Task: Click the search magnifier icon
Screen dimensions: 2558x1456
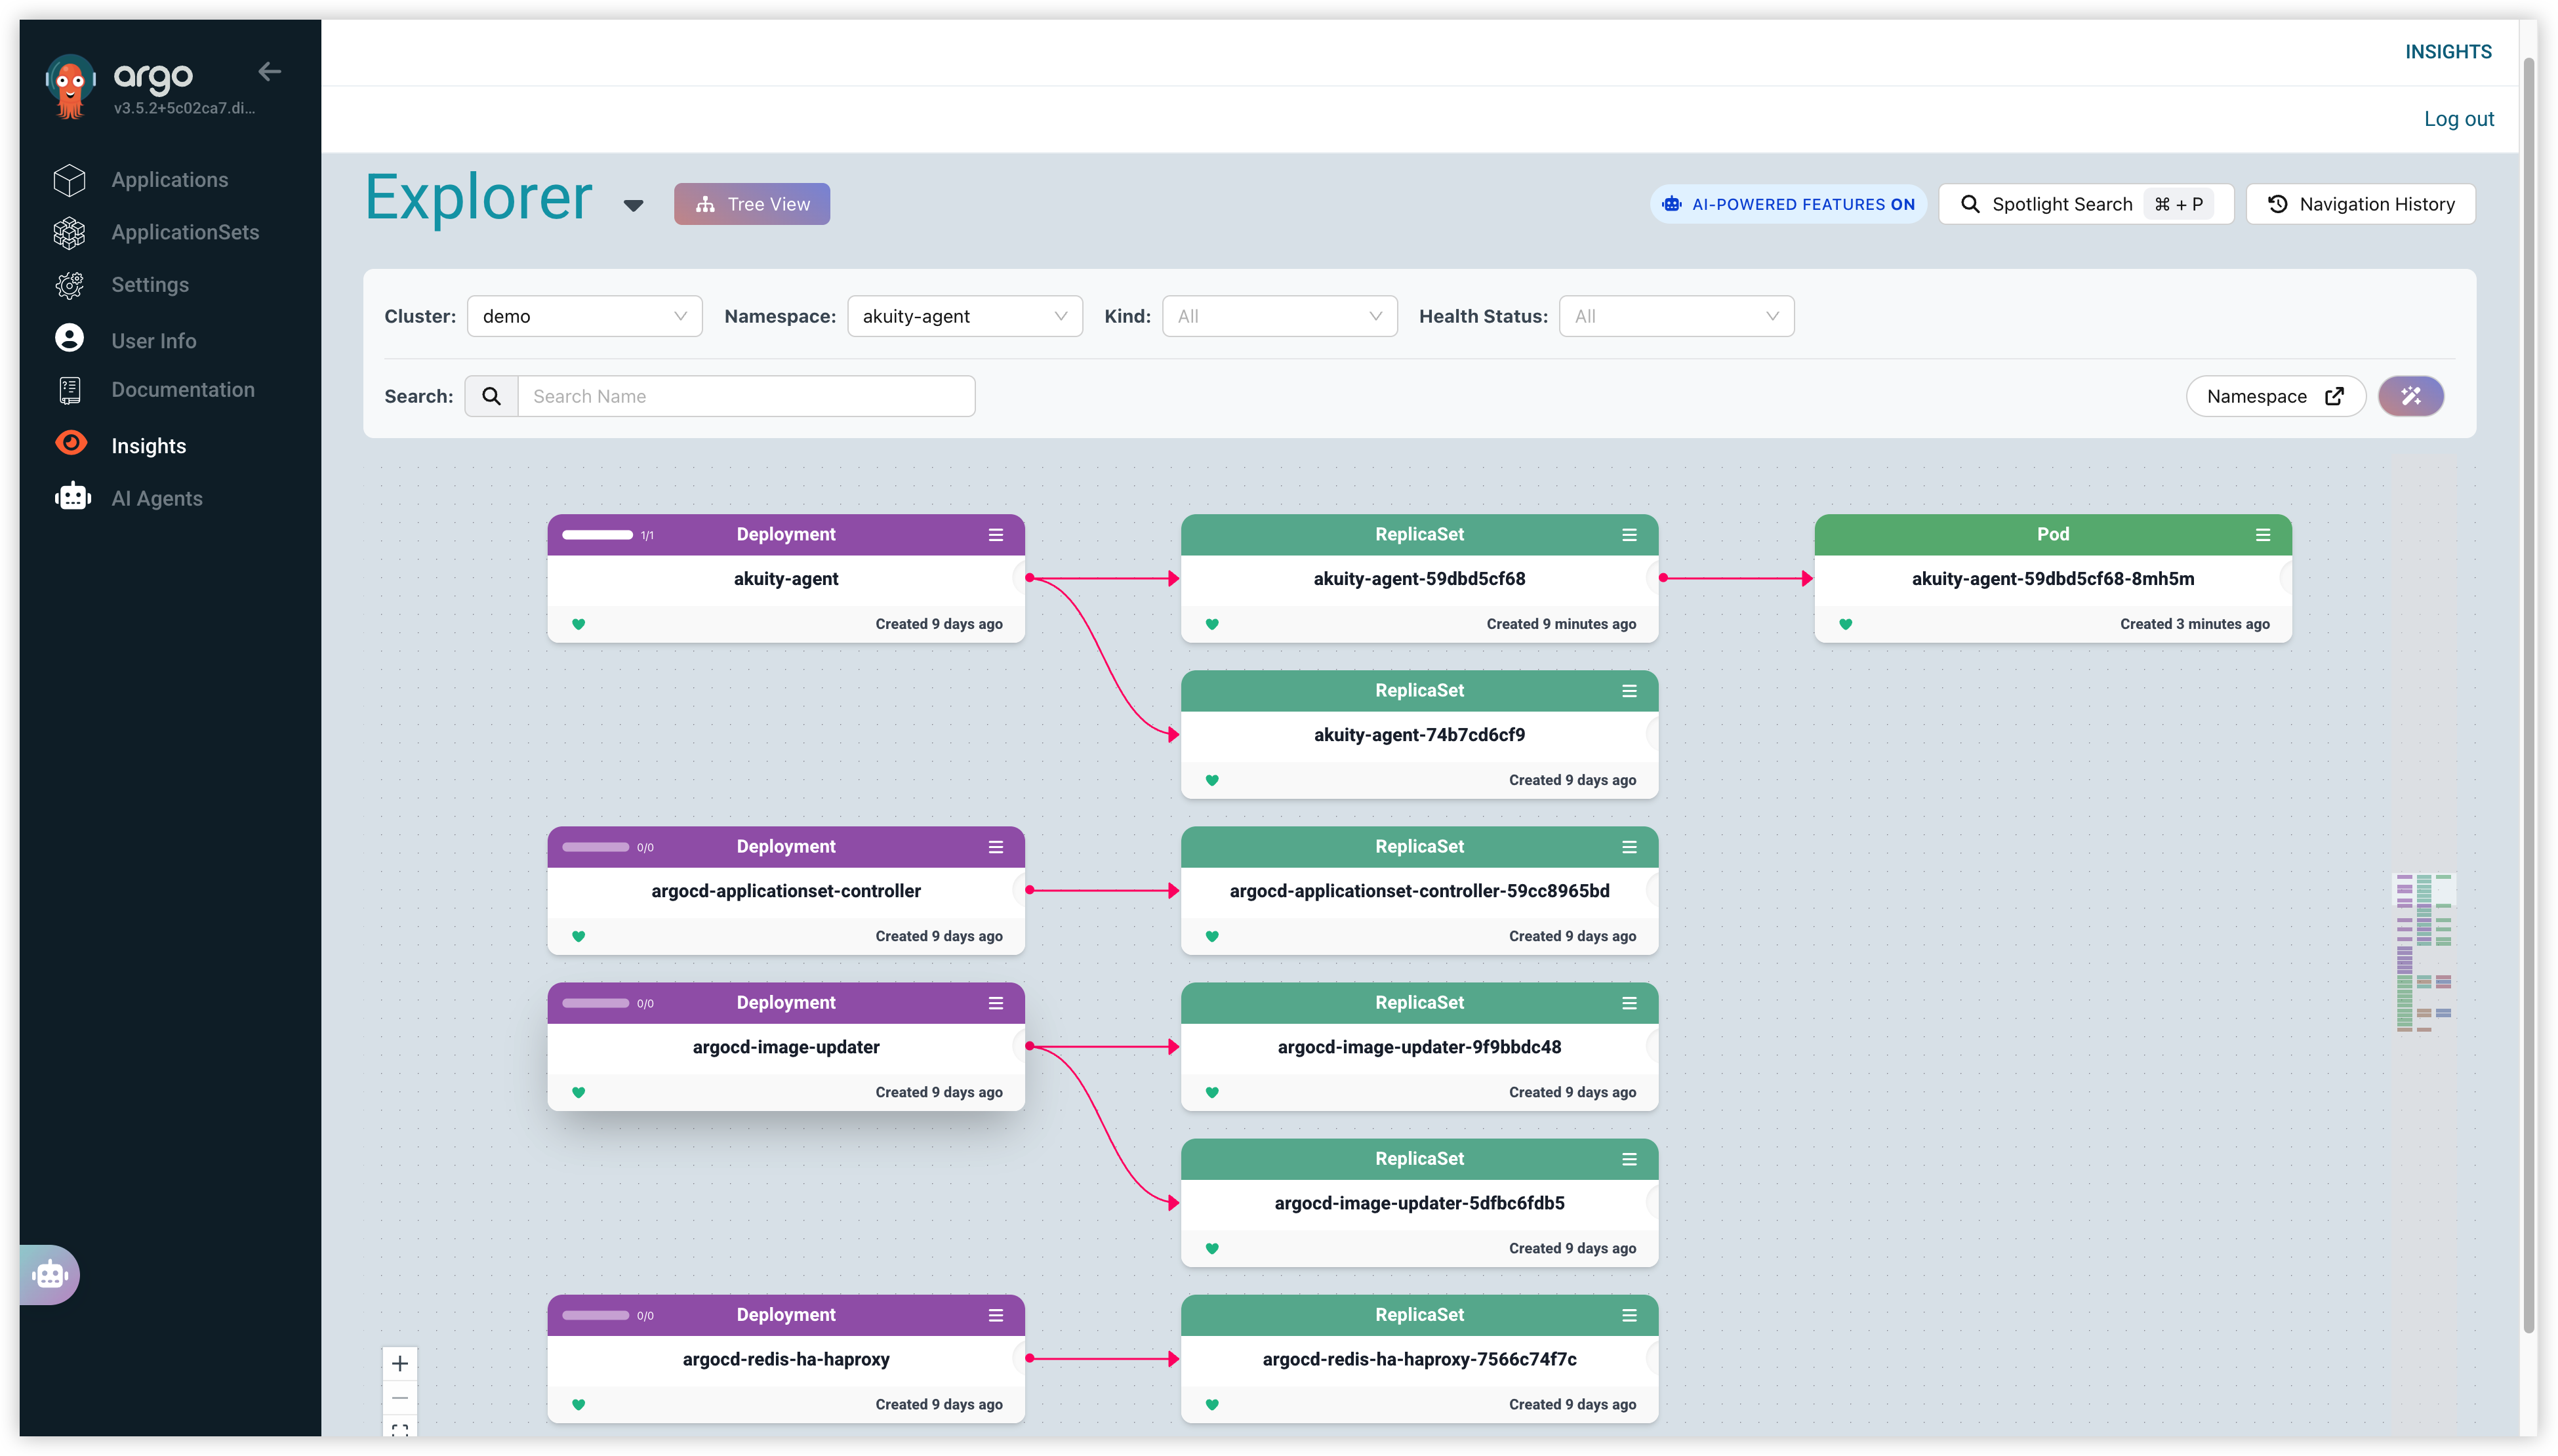Action: [491, 396]
